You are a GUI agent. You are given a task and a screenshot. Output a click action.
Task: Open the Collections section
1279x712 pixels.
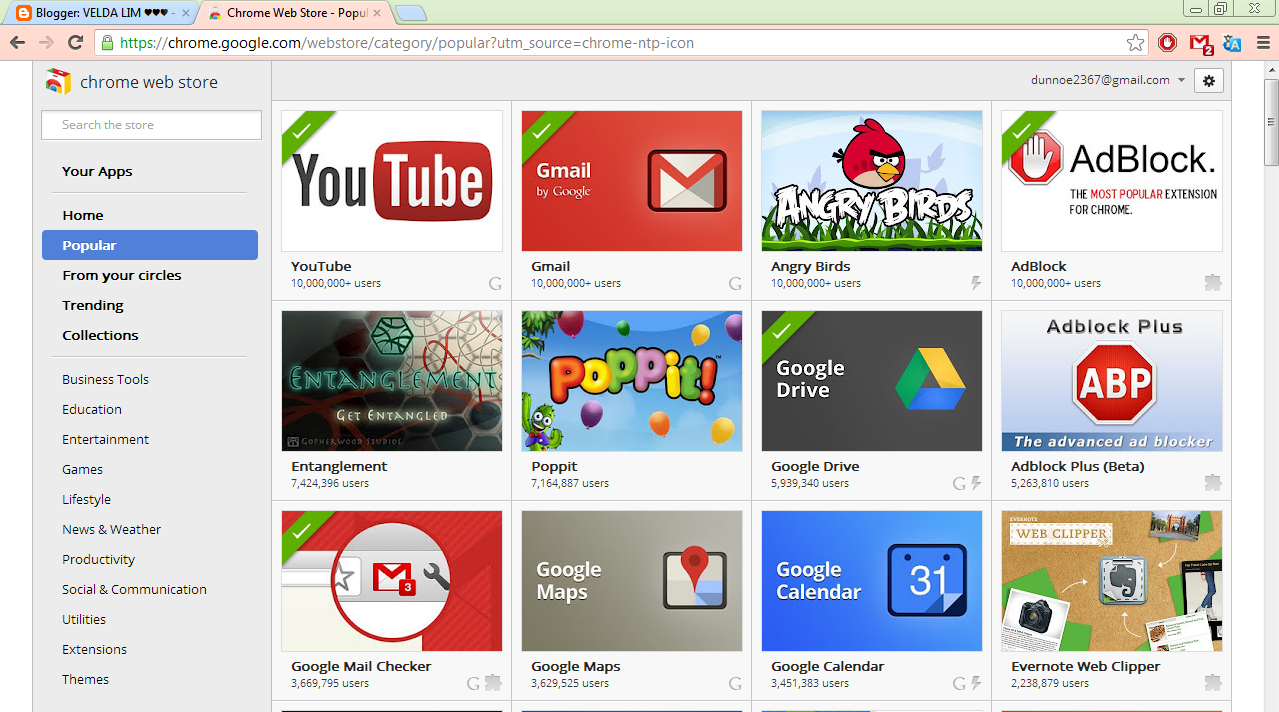point(100,335)
